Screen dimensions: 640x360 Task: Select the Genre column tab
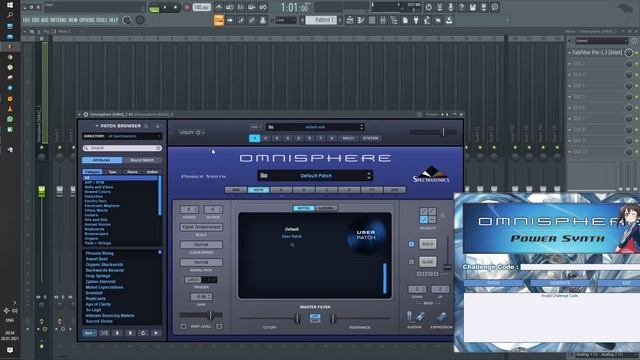point(132,172)
